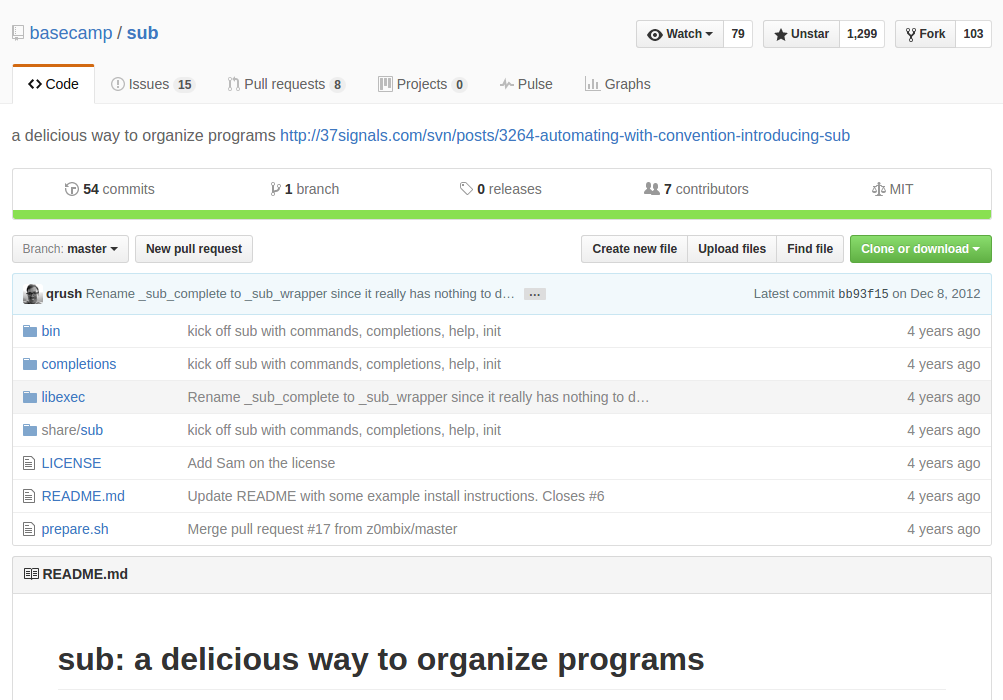Click the book icon in README.md header

coord(31,574)
